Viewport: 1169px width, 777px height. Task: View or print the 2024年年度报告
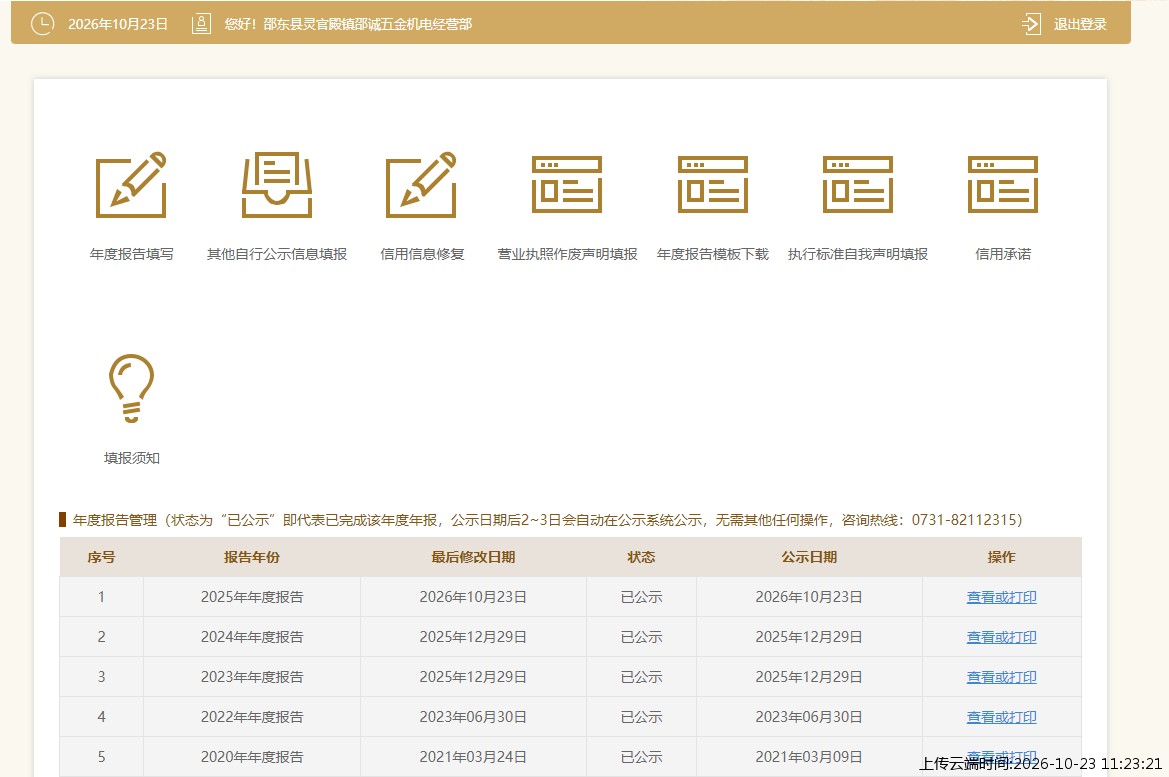point(1001,637)
